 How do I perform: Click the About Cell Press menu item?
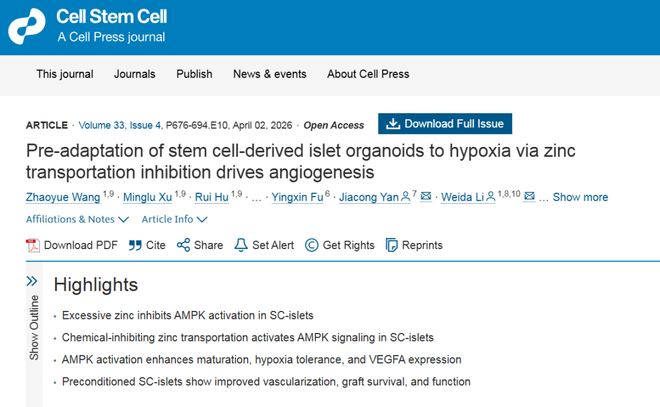(x=368, y=74)
